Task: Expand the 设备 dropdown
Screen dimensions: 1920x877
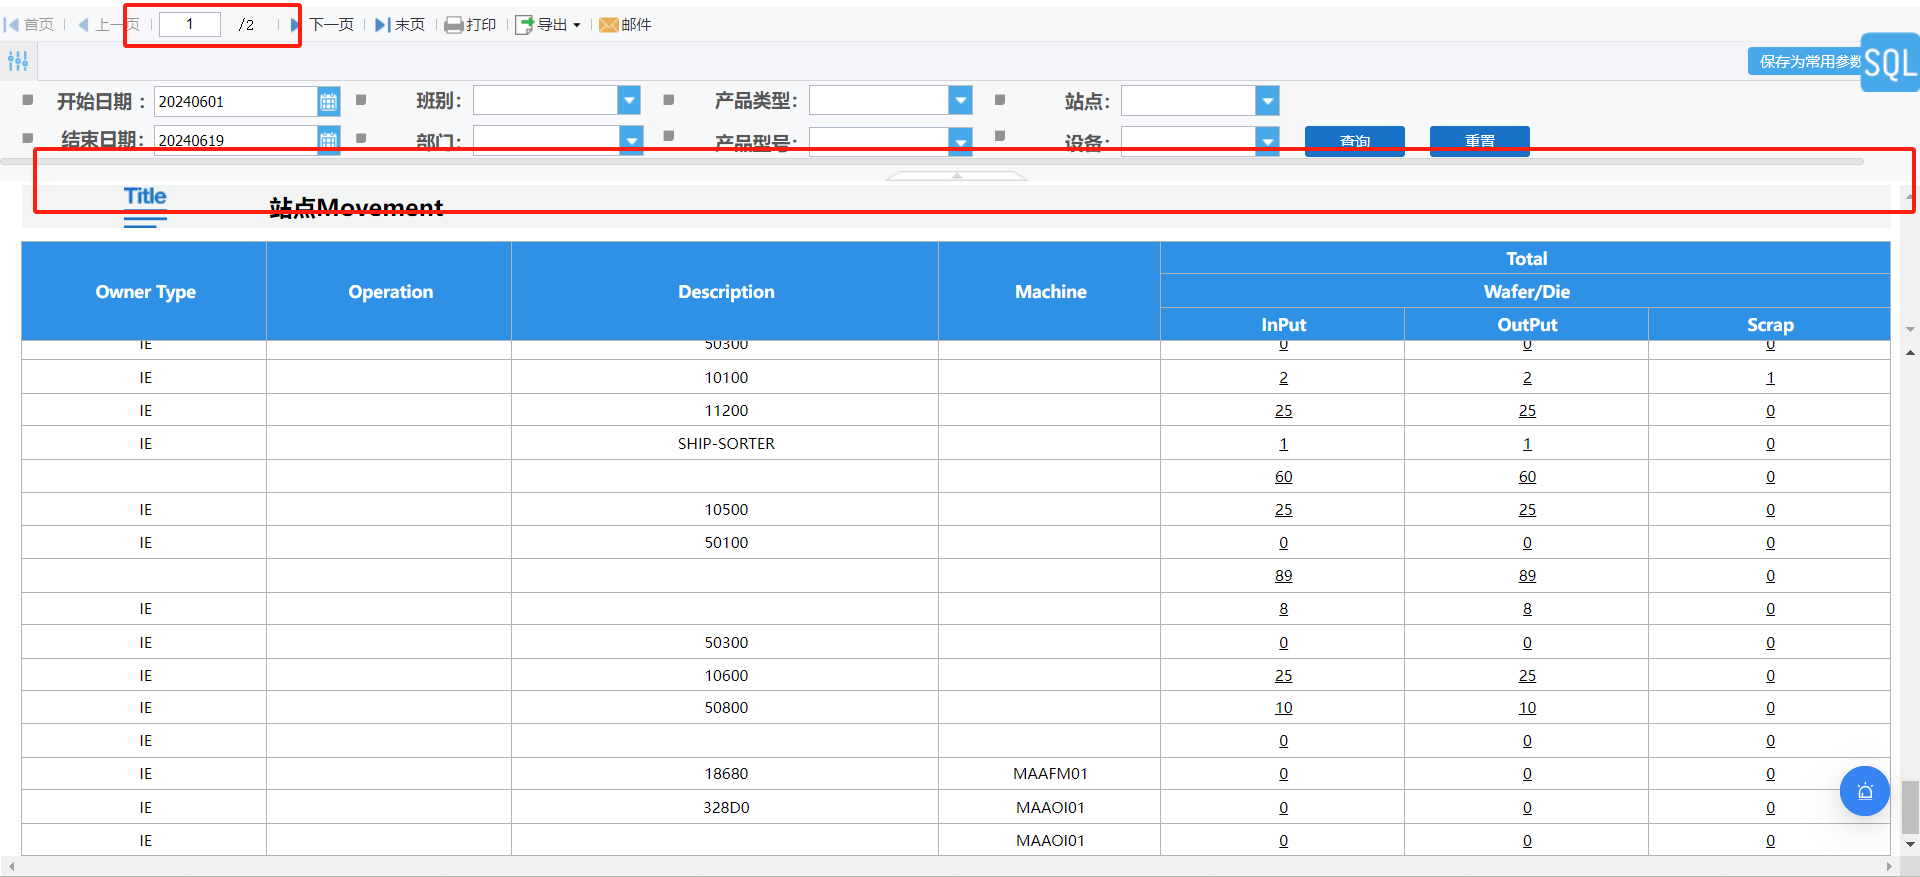Action: [1267, 141]
